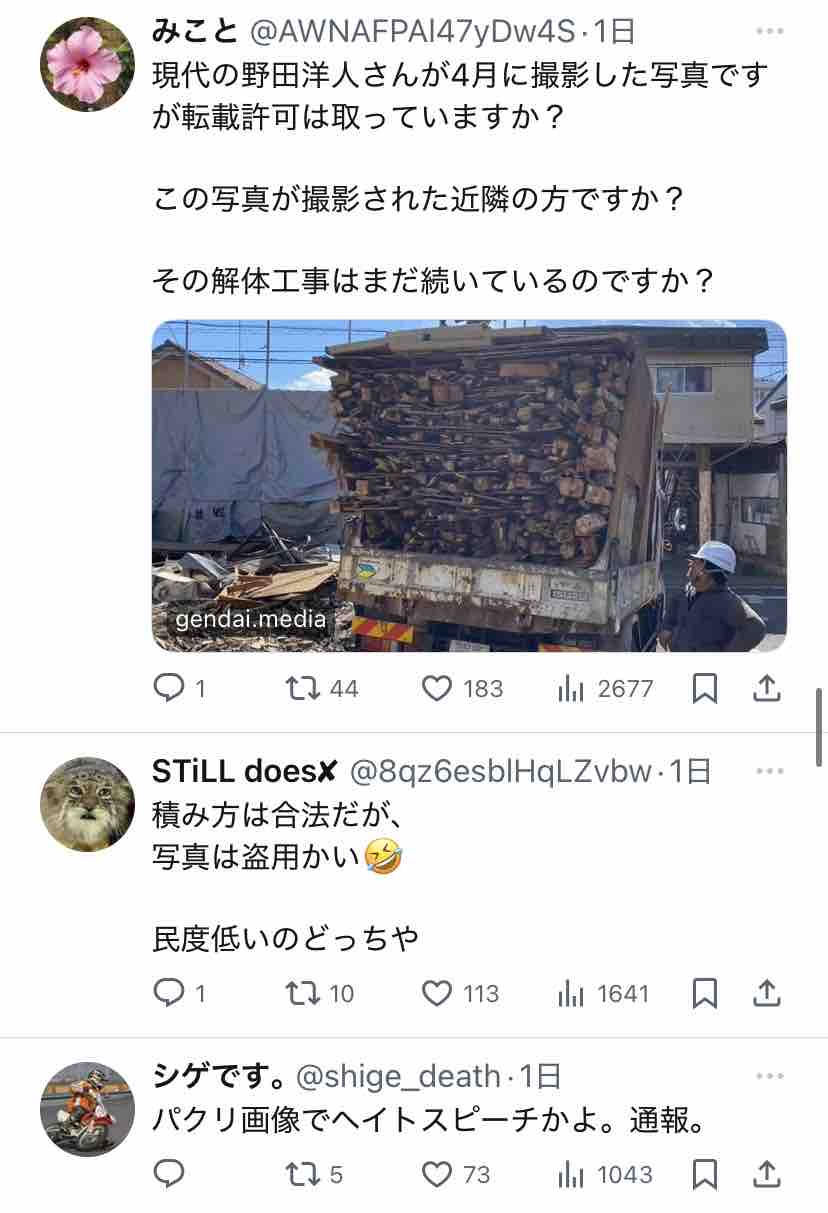828x1213 pixels.
Task: Click the page scrollbar on right edge
Action: 821,727
